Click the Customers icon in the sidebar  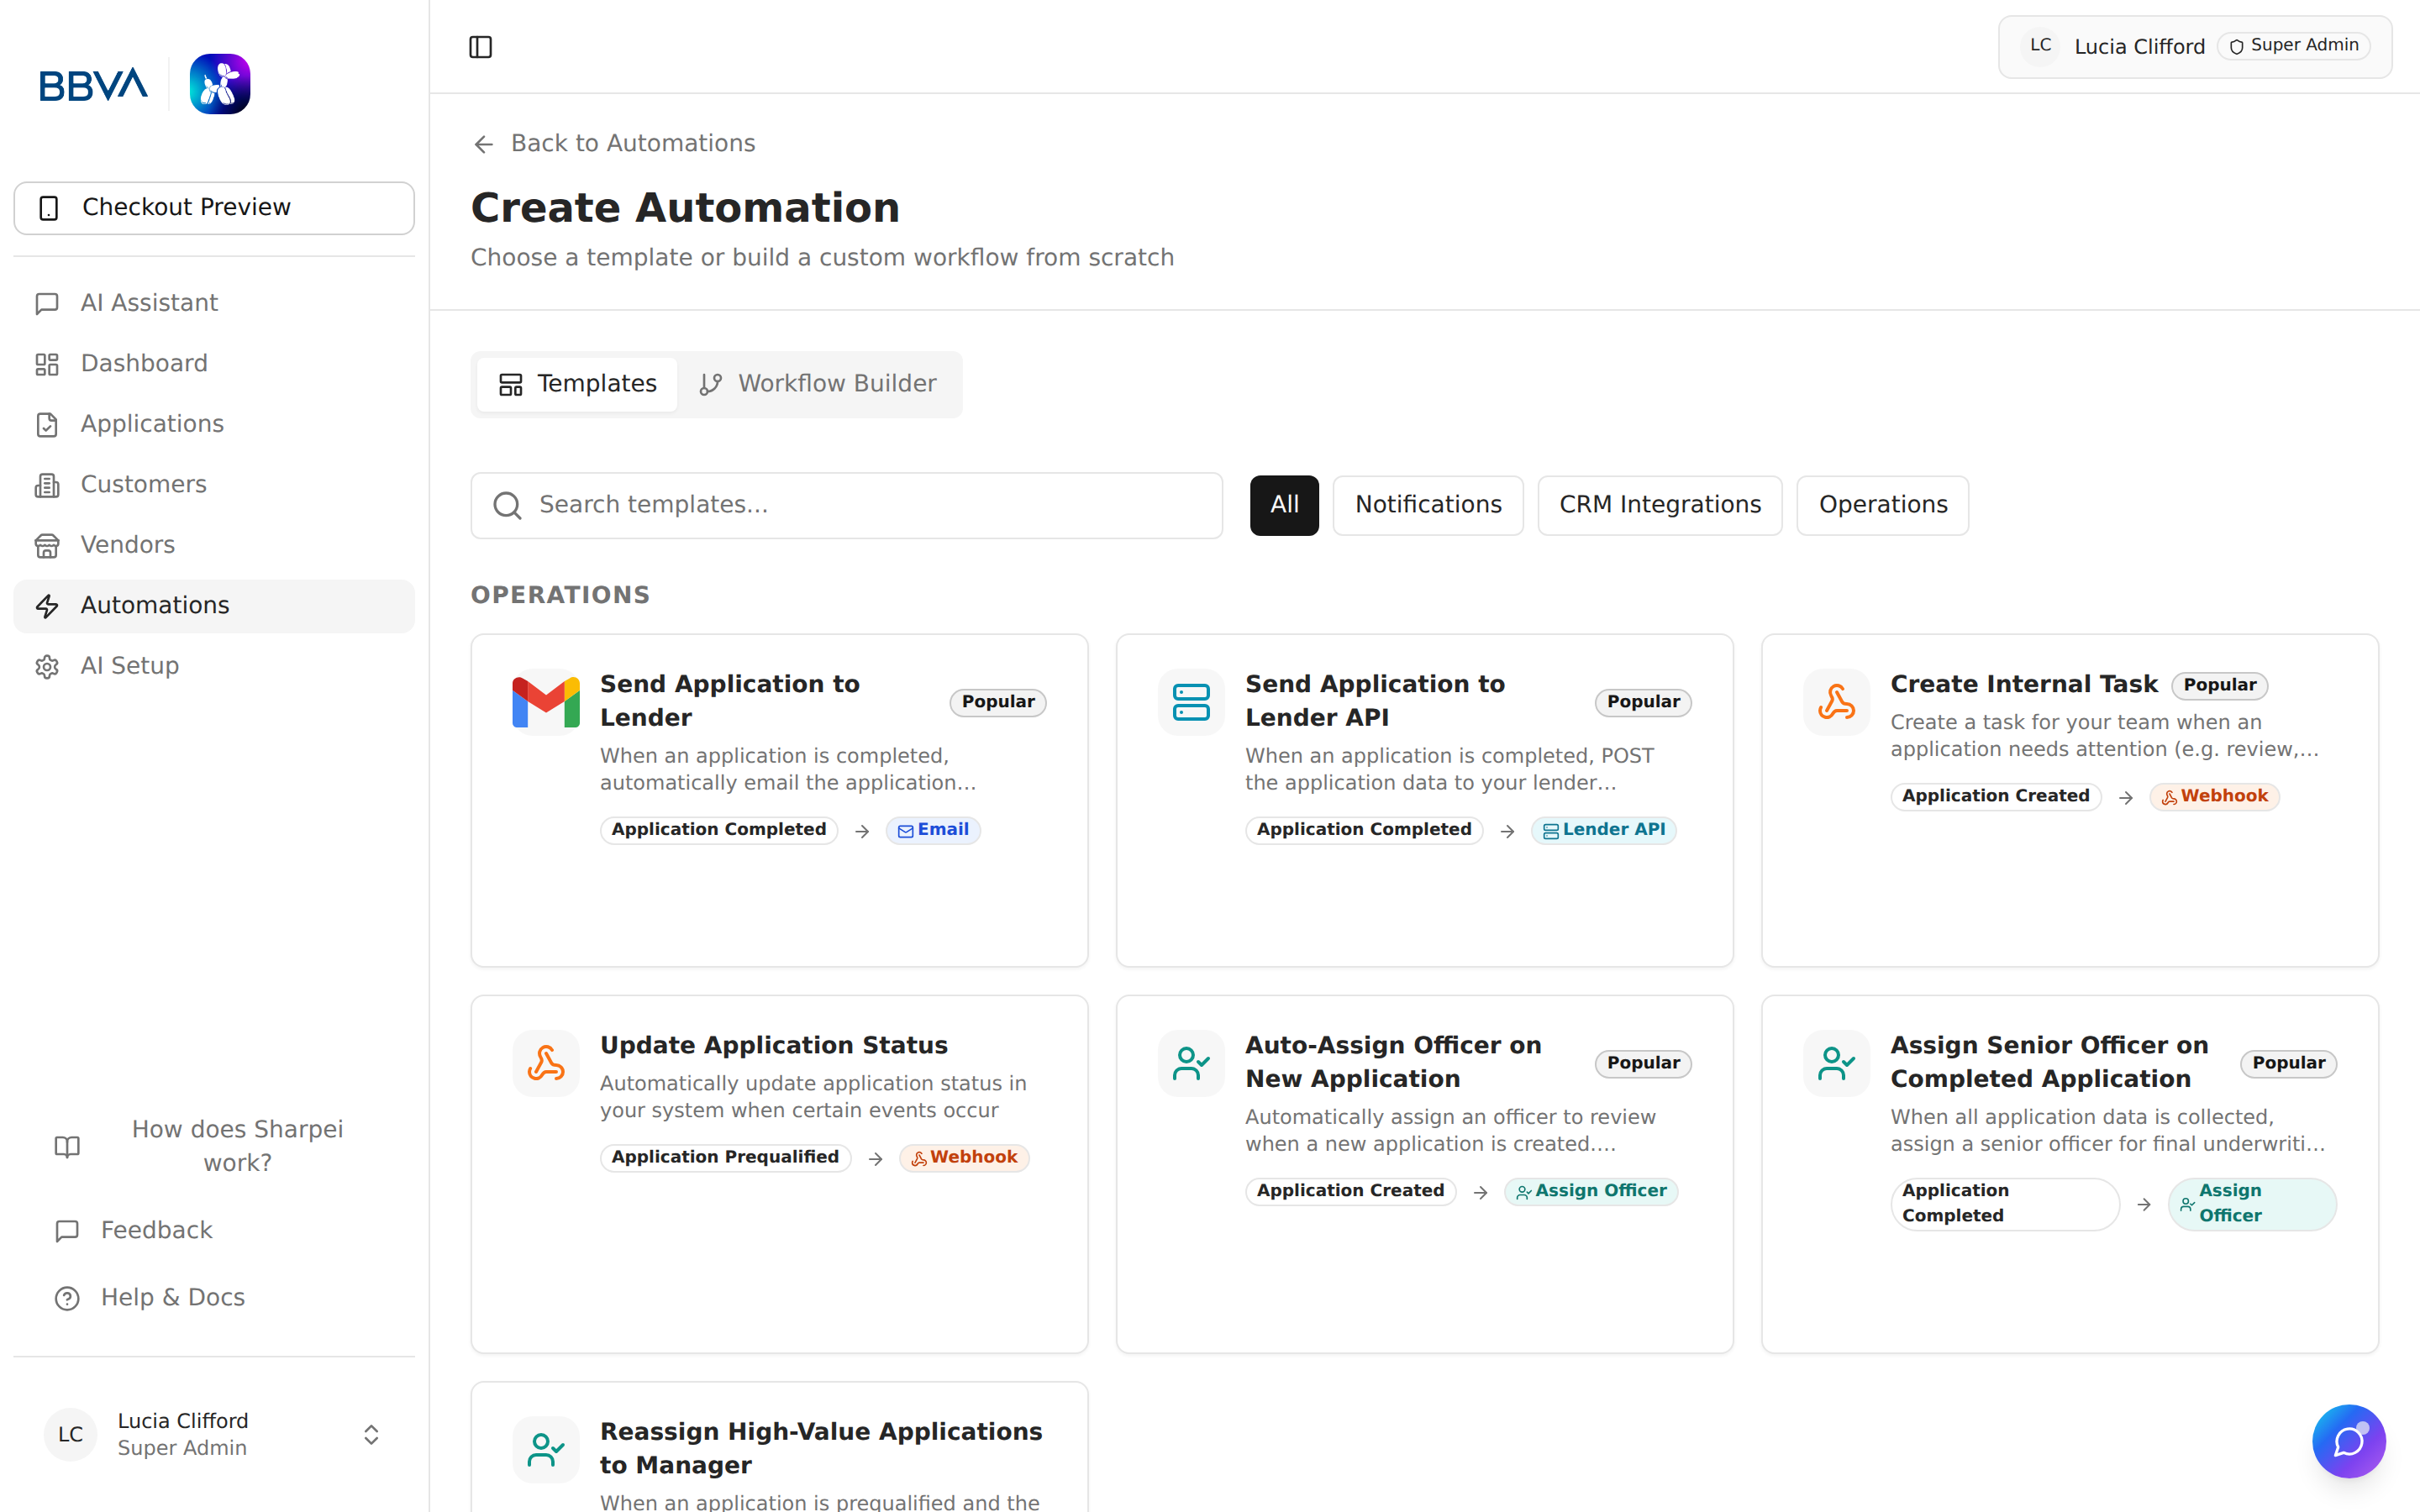point(47,485)
